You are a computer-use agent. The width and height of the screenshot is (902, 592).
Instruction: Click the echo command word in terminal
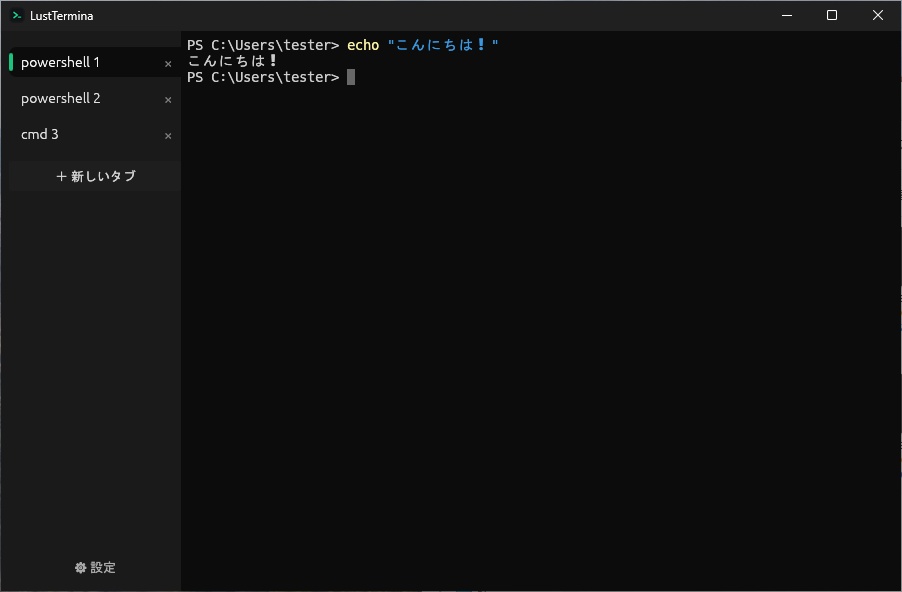363,45
